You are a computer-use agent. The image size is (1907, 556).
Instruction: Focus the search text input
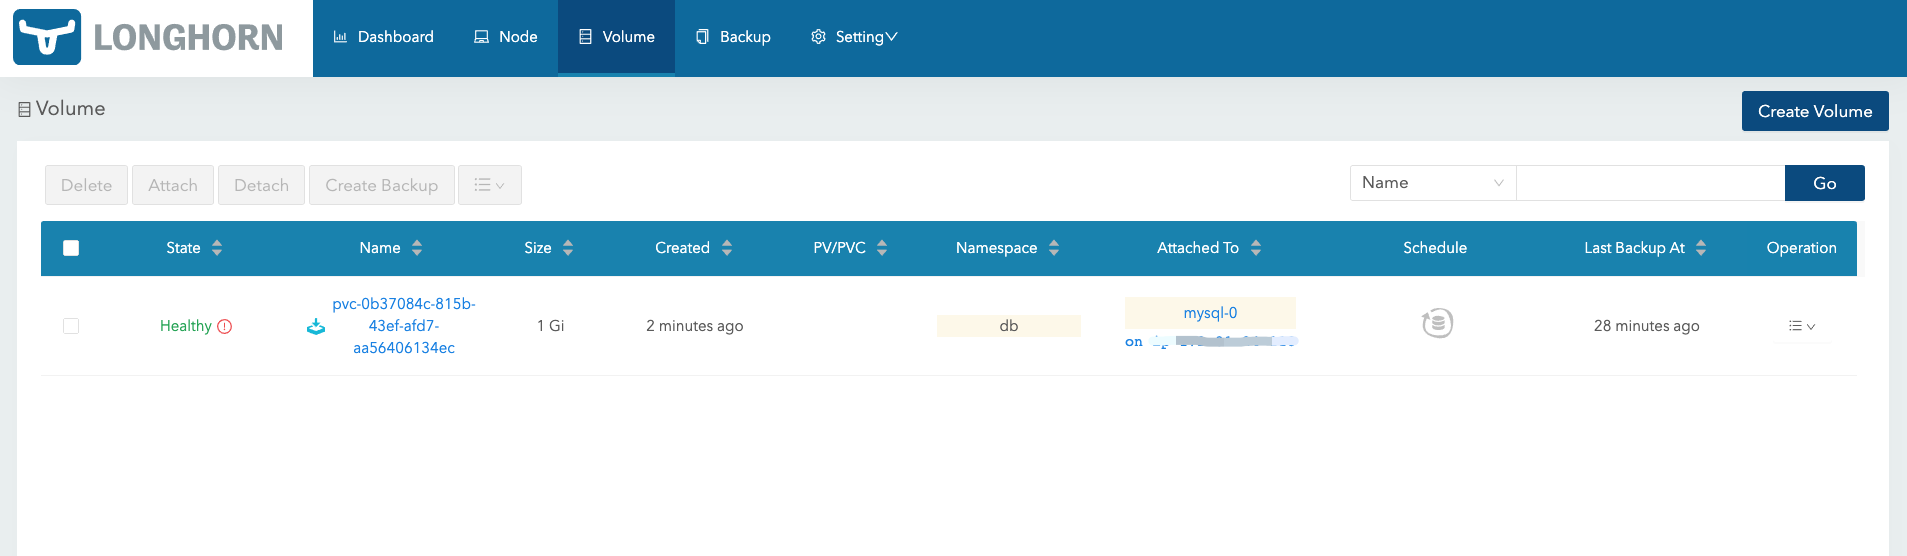pos(1651,183)
